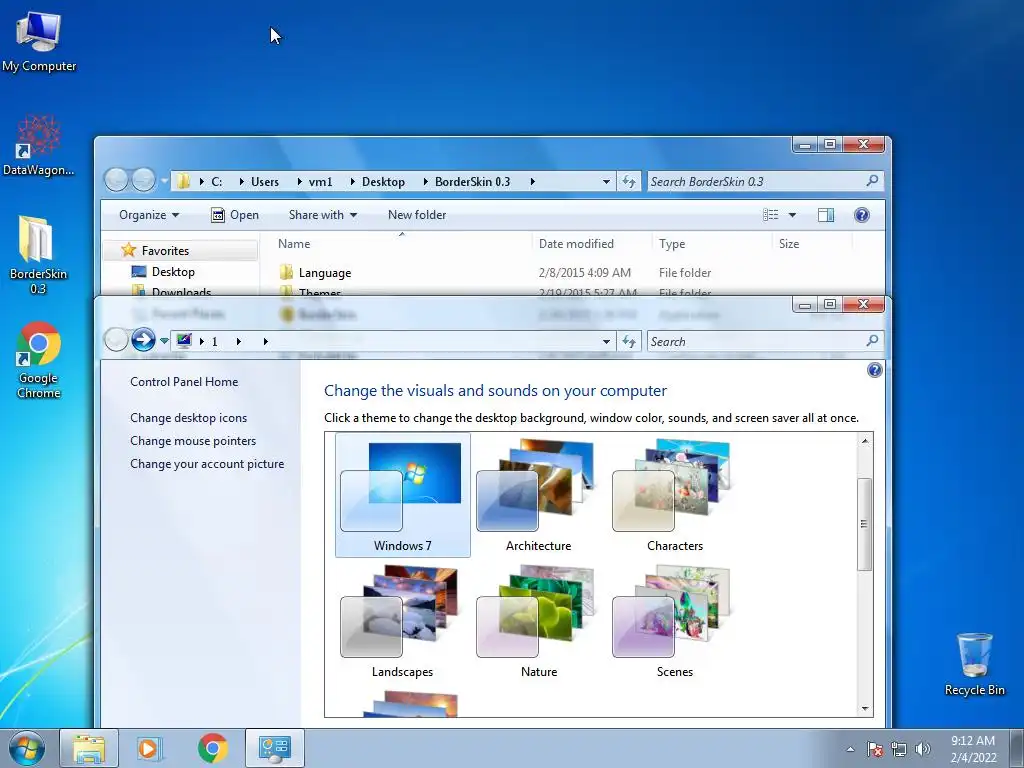Open the Windows Start orb

coord(27,748)
